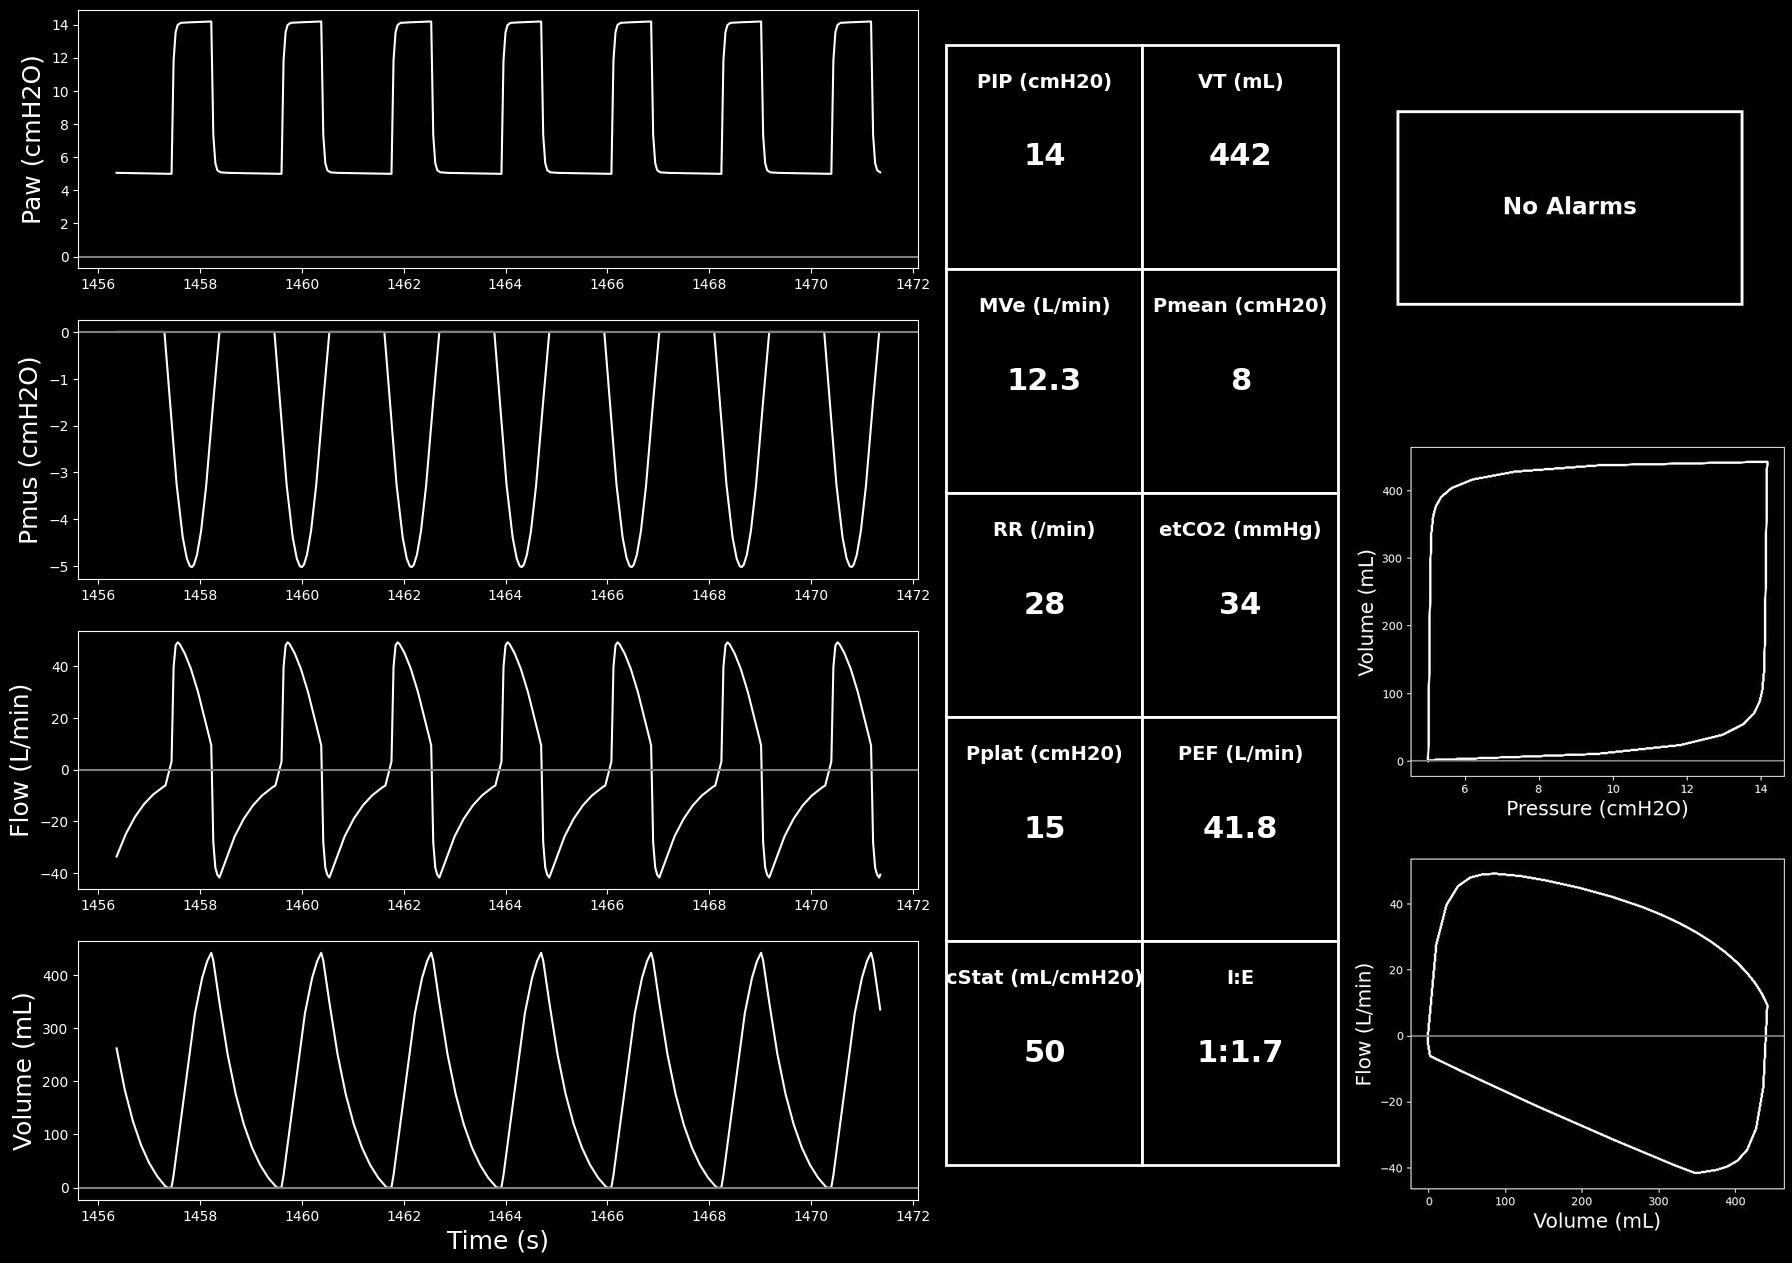Select the VT (mL) reading of 442
Viewport: 1792px width, 1263px height.
click(1240, 157)
